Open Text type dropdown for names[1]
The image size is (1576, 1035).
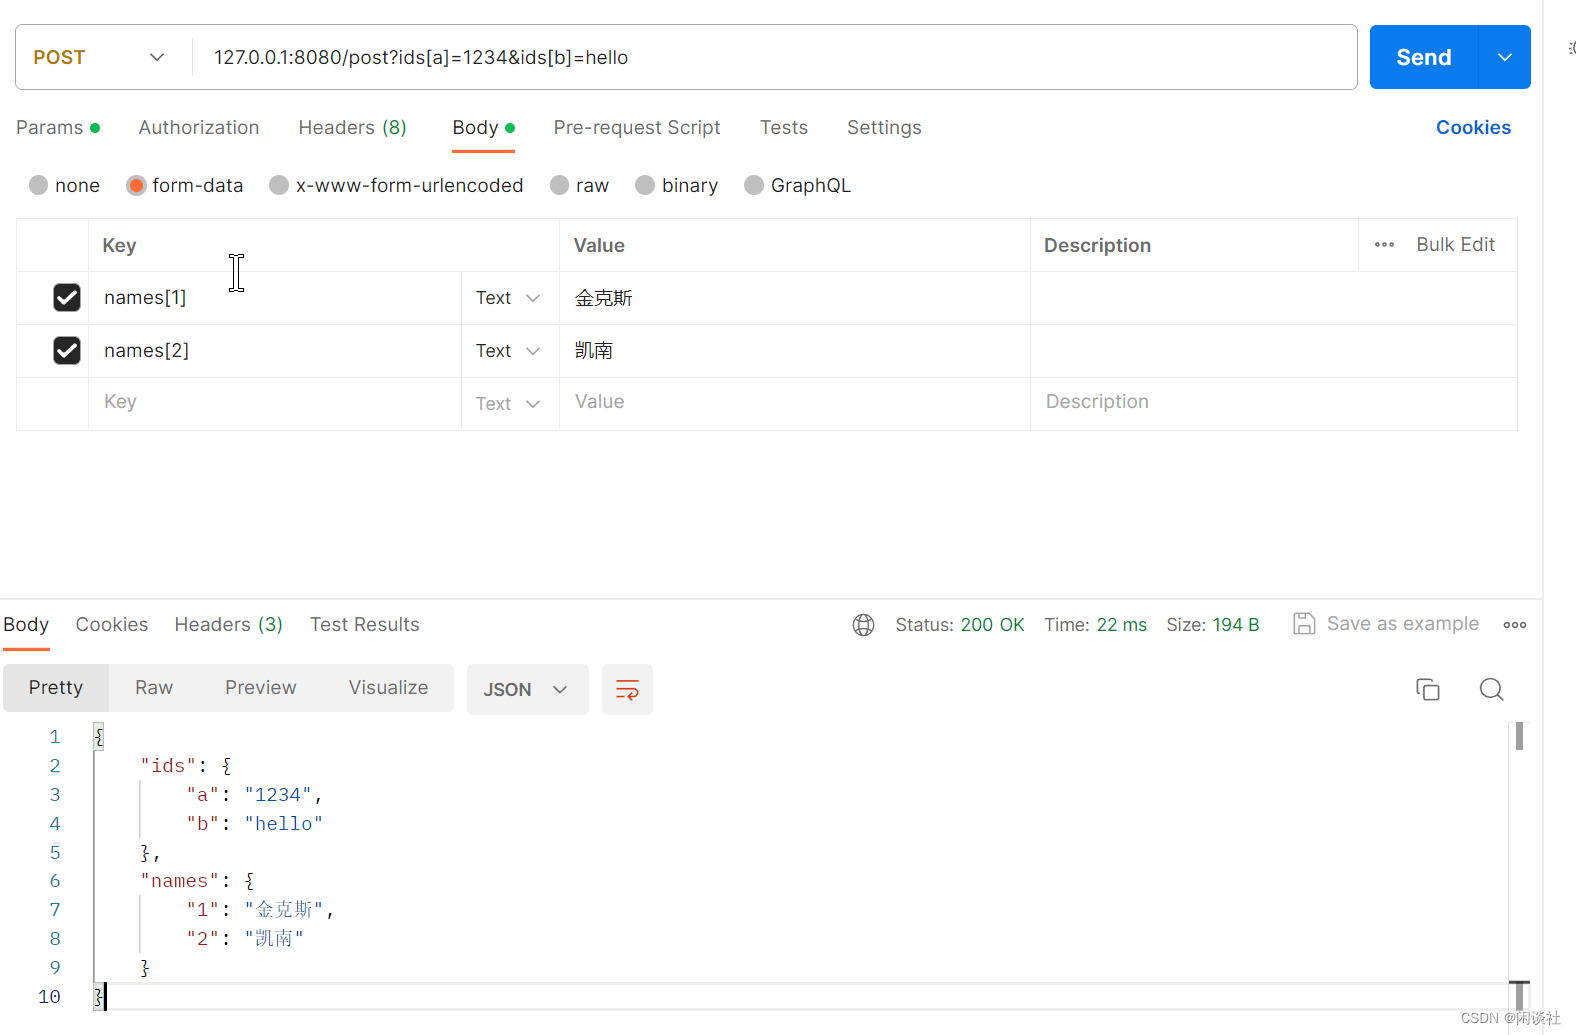pos(508,298)
